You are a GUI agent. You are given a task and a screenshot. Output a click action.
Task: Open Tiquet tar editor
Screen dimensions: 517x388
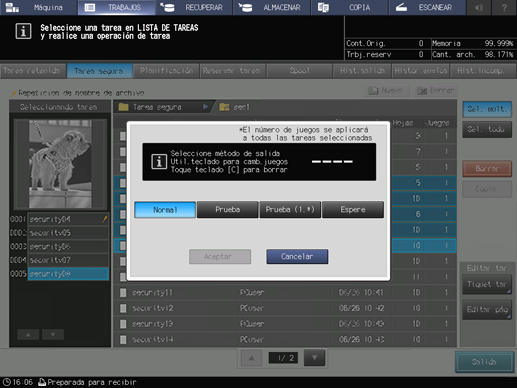pyautogui.click(x=487, y=284)
